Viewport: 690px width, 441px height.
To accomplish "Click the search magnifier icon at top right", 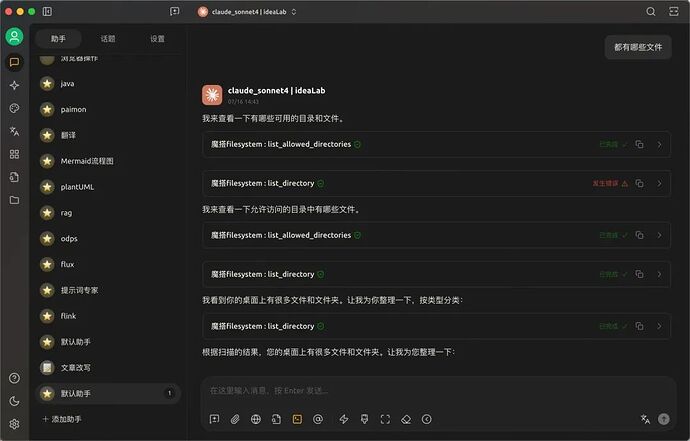I will pyautogui.click(x=651, y=11).
